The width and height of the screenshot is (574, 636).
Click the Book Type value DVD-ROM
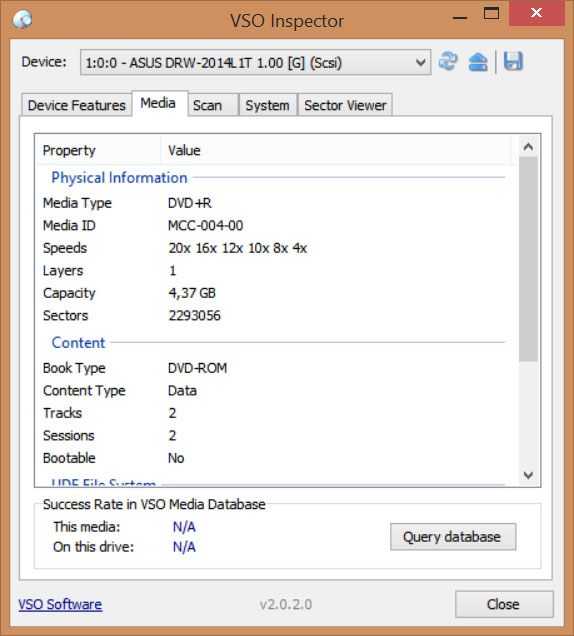pos(198,368)
